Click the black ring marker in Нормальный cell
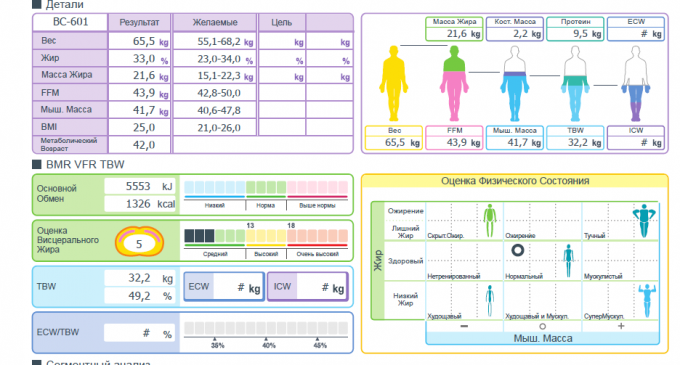 click(x=517, y=250)
